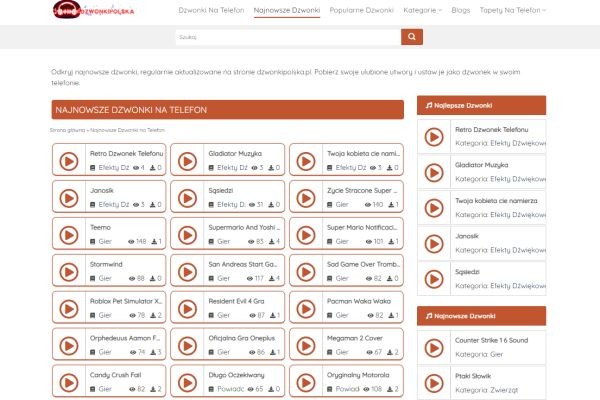Open Resident Evil 4 Gra ringtone page
Viewport: 600px width, 400px height.
236,301
